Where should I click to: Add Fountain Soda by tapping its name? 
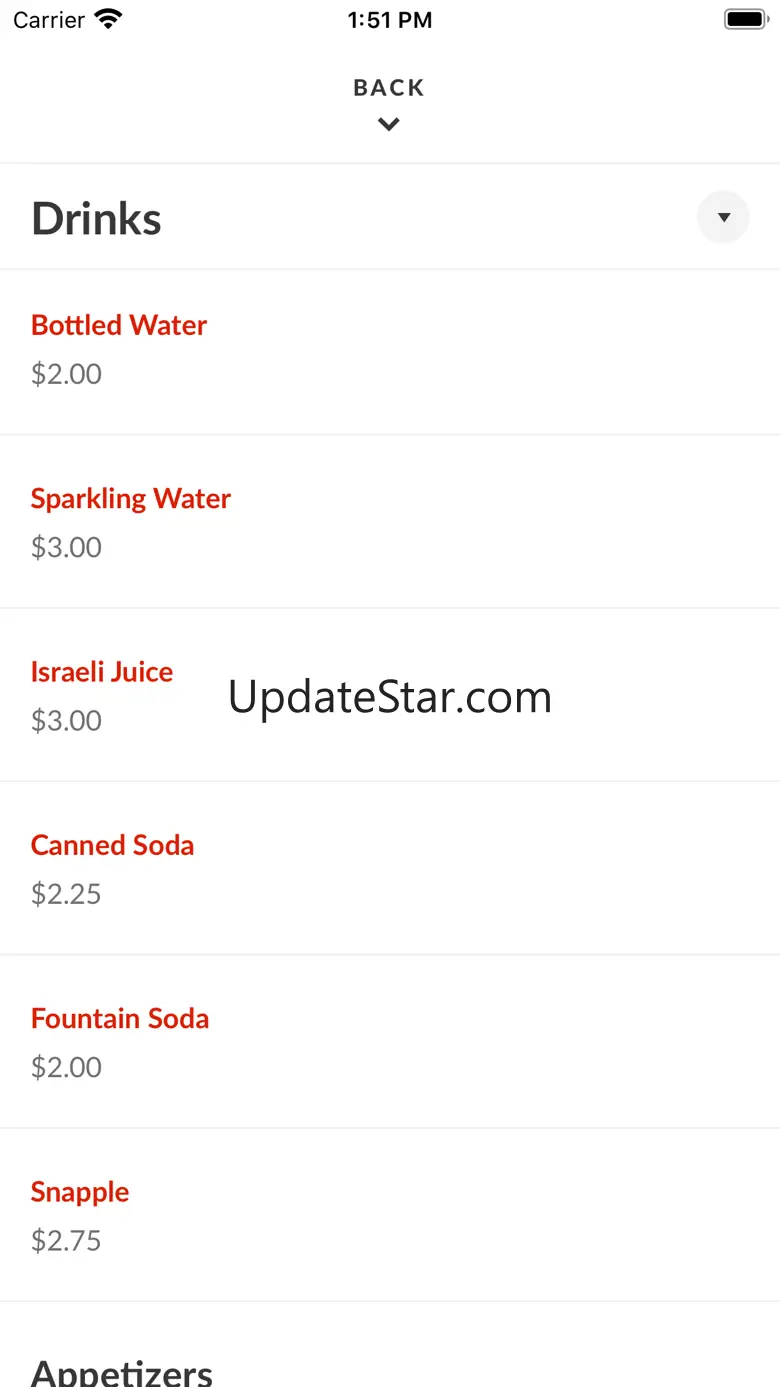tap(120, 1018)
